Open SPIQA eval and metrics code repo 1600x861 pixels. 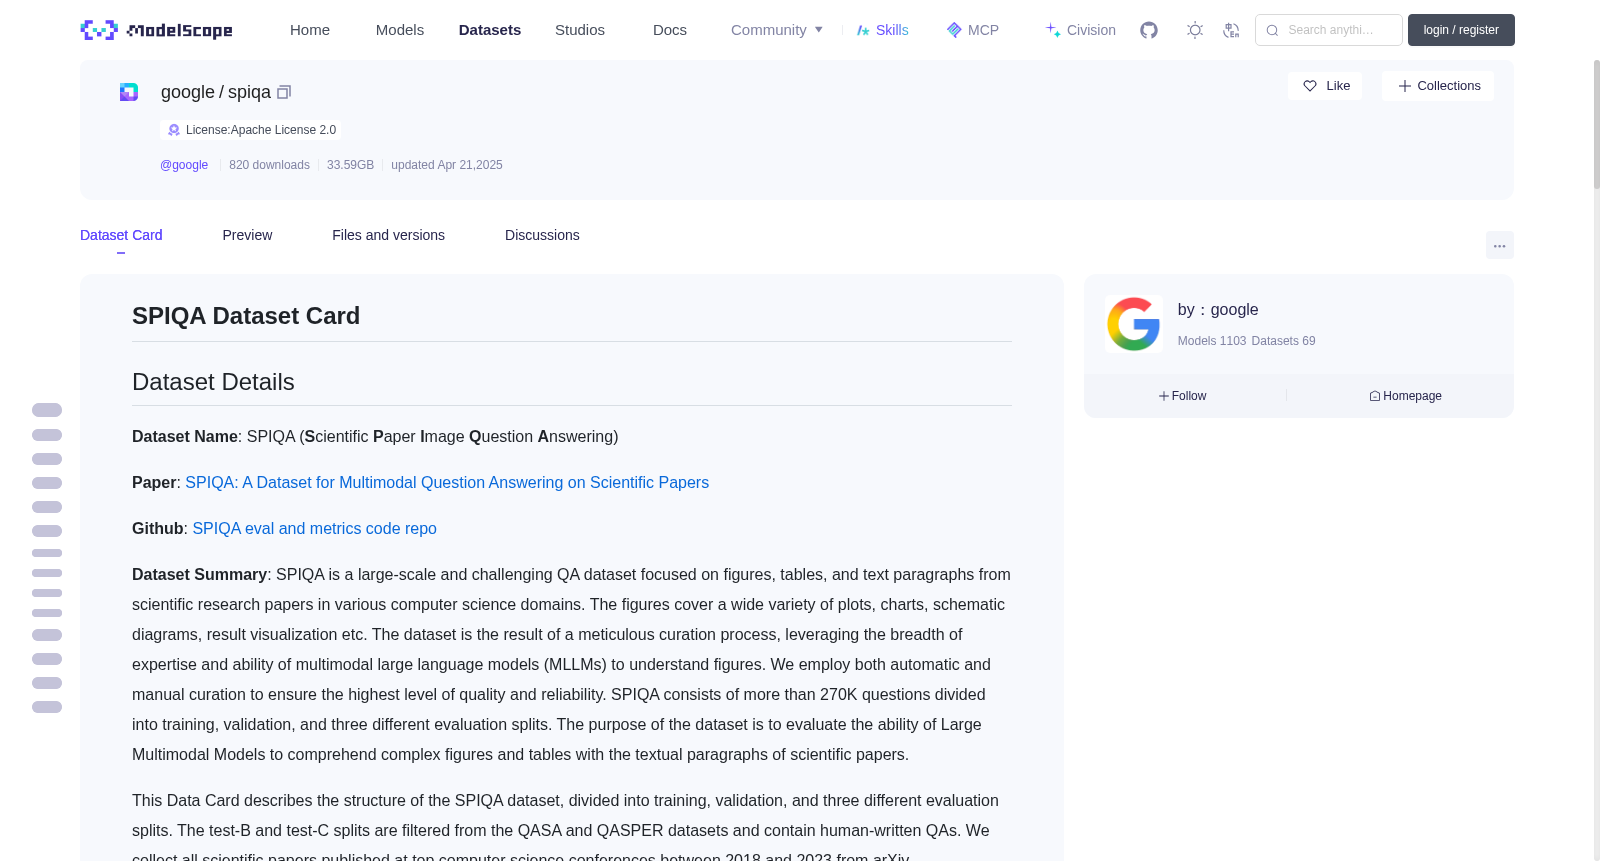[314, 528]
